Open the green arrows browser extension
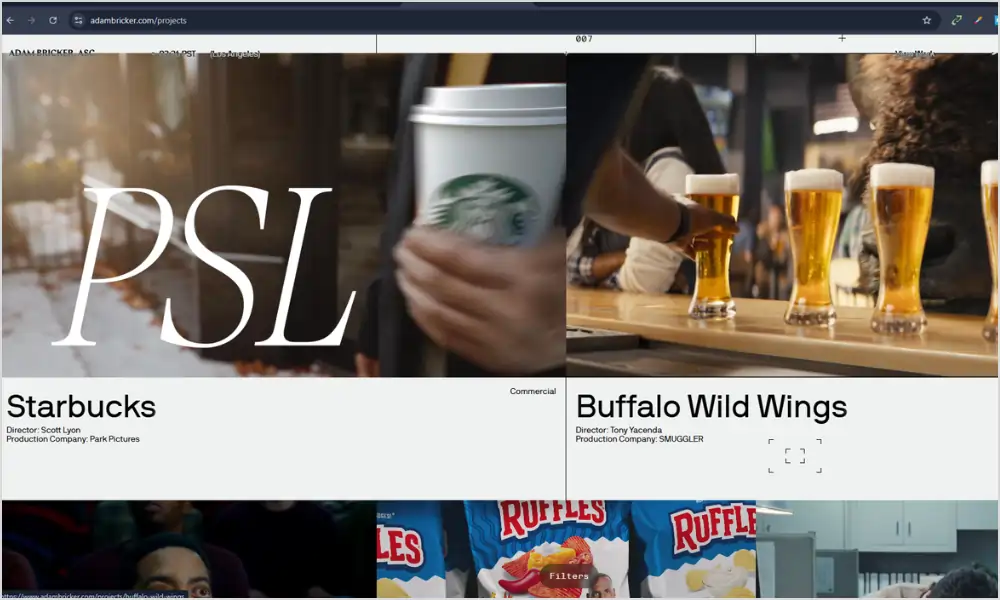 956,20
